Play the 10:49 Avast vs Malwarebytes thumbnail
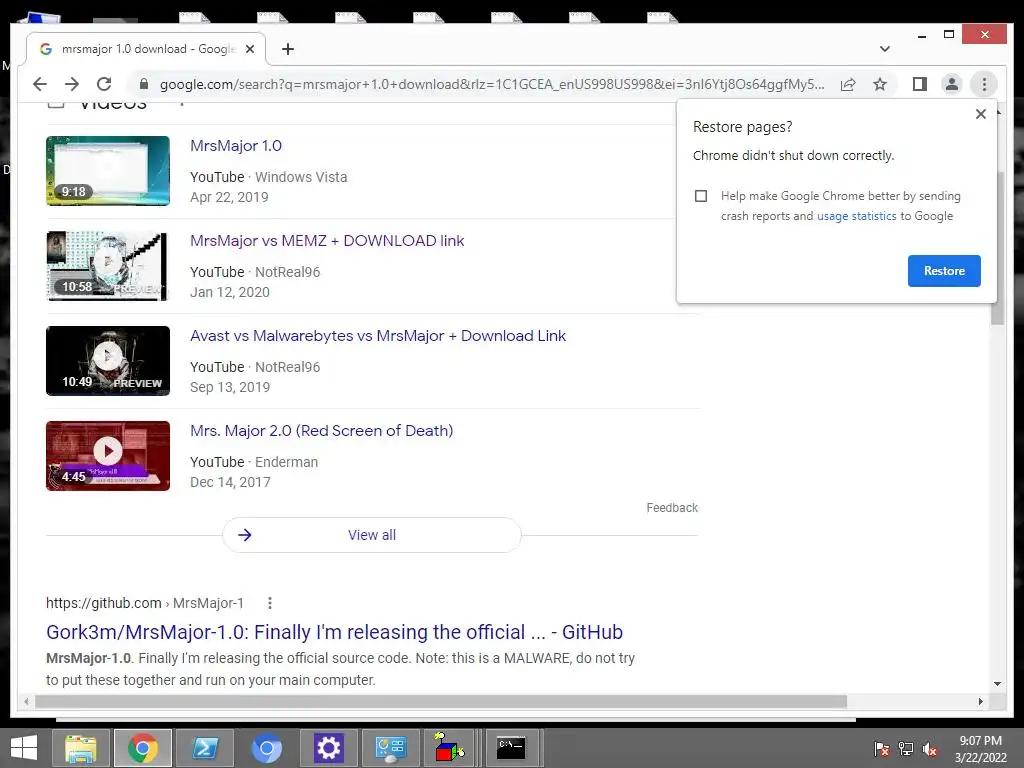Image resolution: width=1024 pixels, height=768 pixels. (x=108, y=361)
